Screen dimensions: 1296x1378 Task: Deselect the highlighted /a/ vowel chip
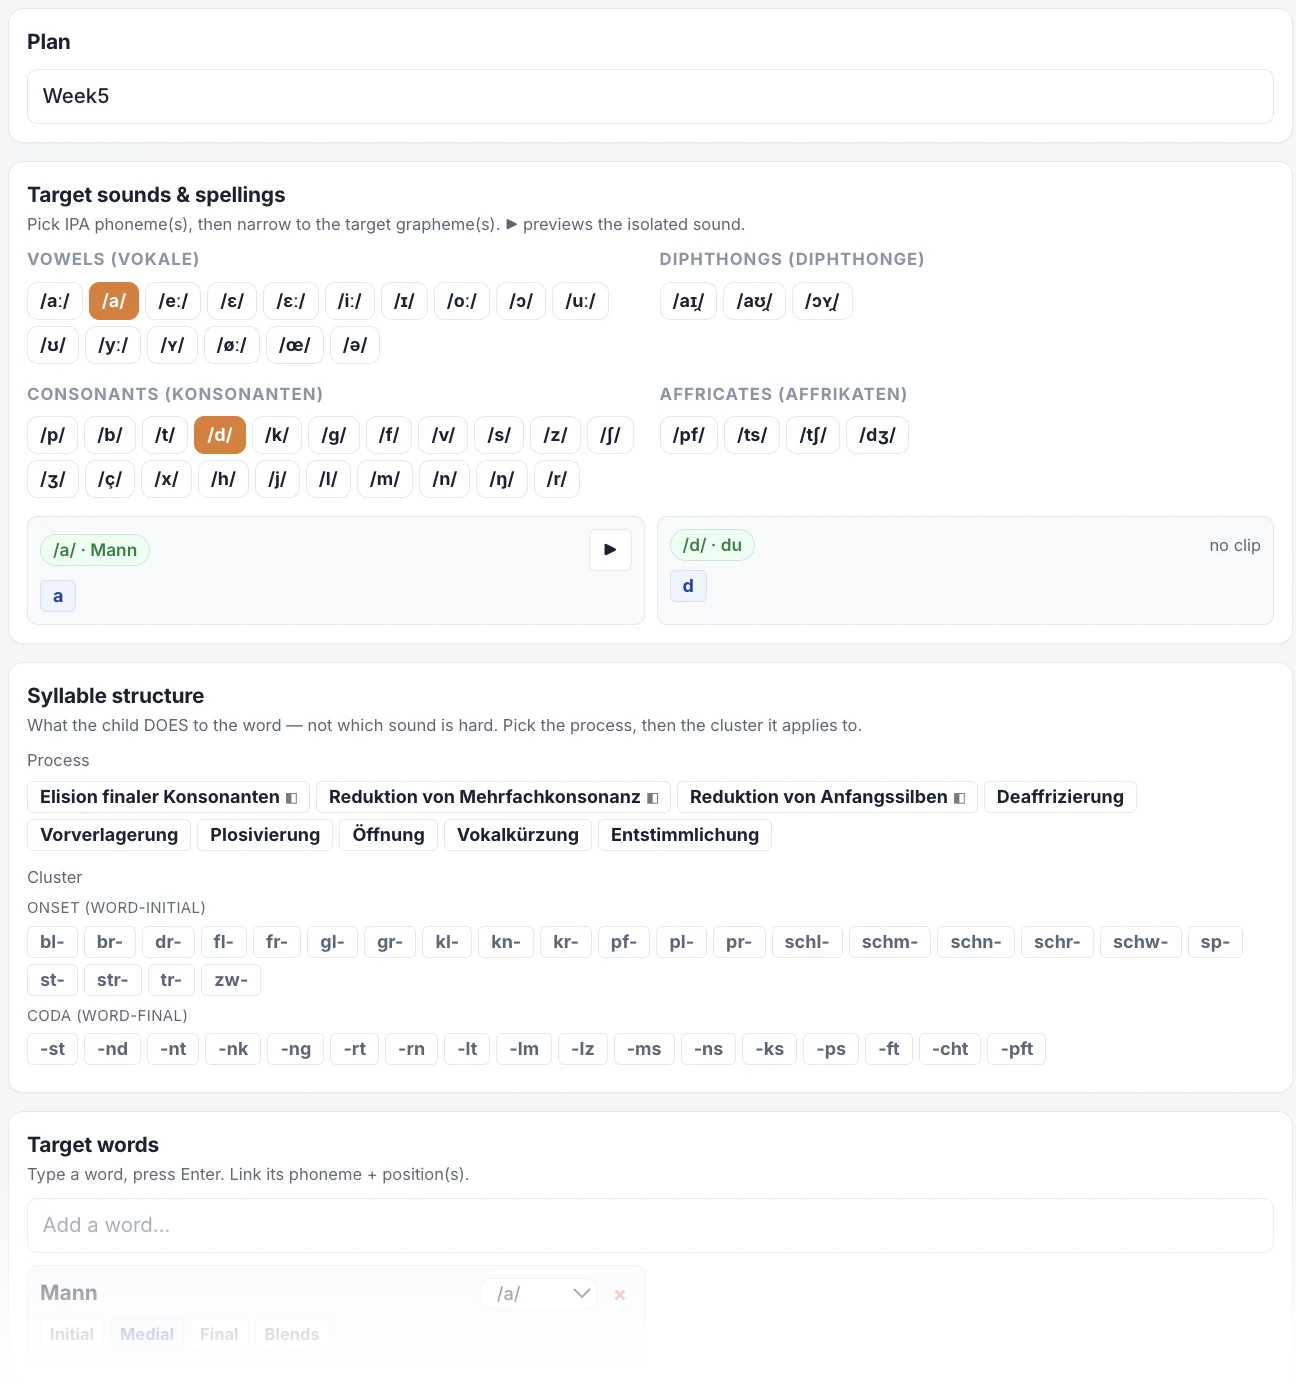point(114,301)
